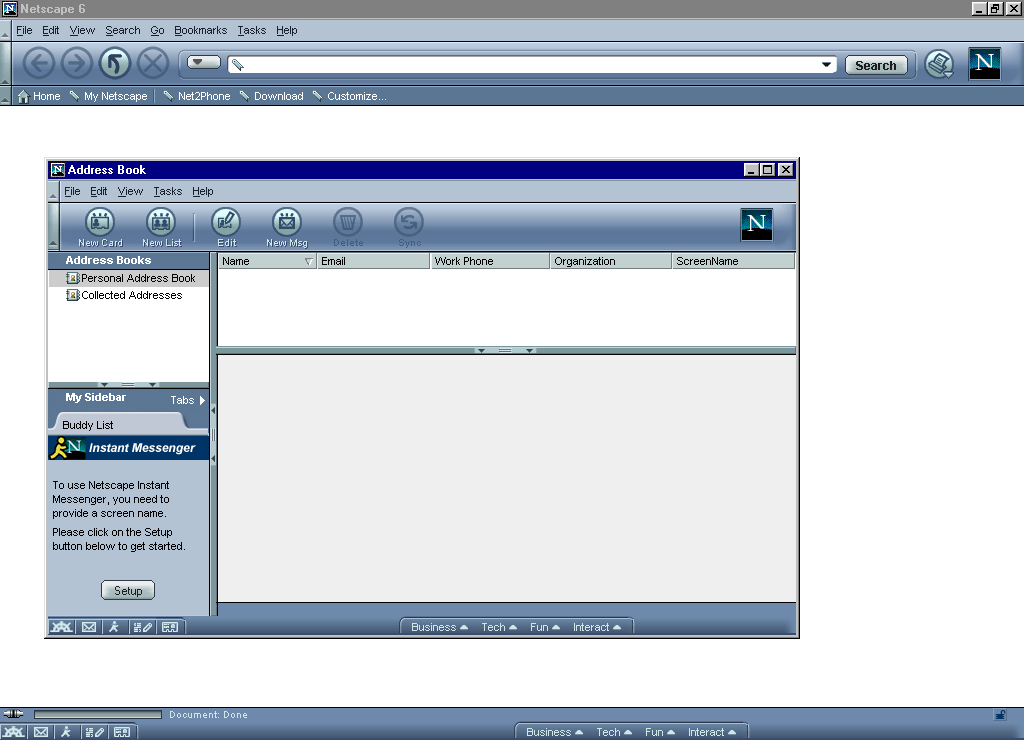Viewport: 1024px width, 740px height.
Task: Open Fun menu in Address Book taskbar
Action: coord(545,627)
